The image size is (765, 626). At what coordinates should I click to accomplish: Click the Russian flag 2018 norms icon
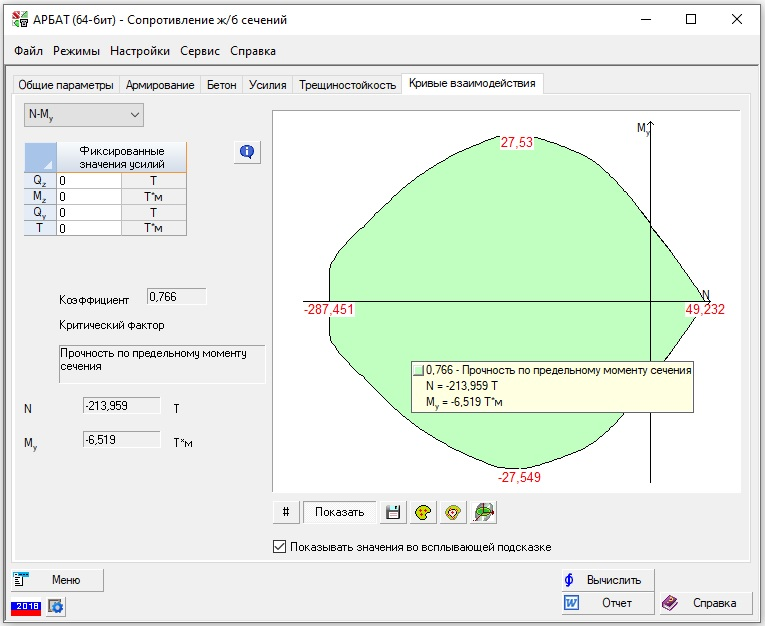click(x=26, y=606)
